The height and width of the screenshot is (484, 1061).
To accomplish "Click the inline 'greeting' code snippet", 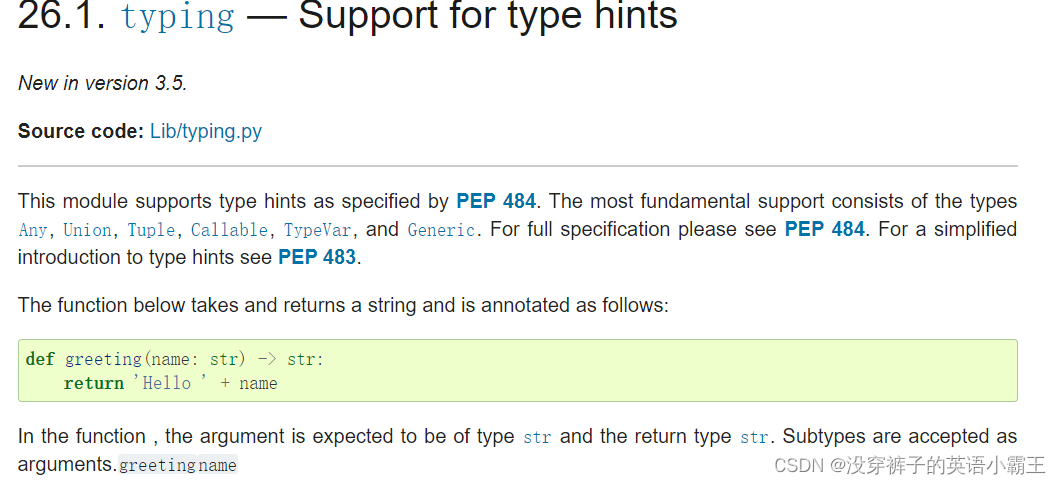I will (157, 465).
